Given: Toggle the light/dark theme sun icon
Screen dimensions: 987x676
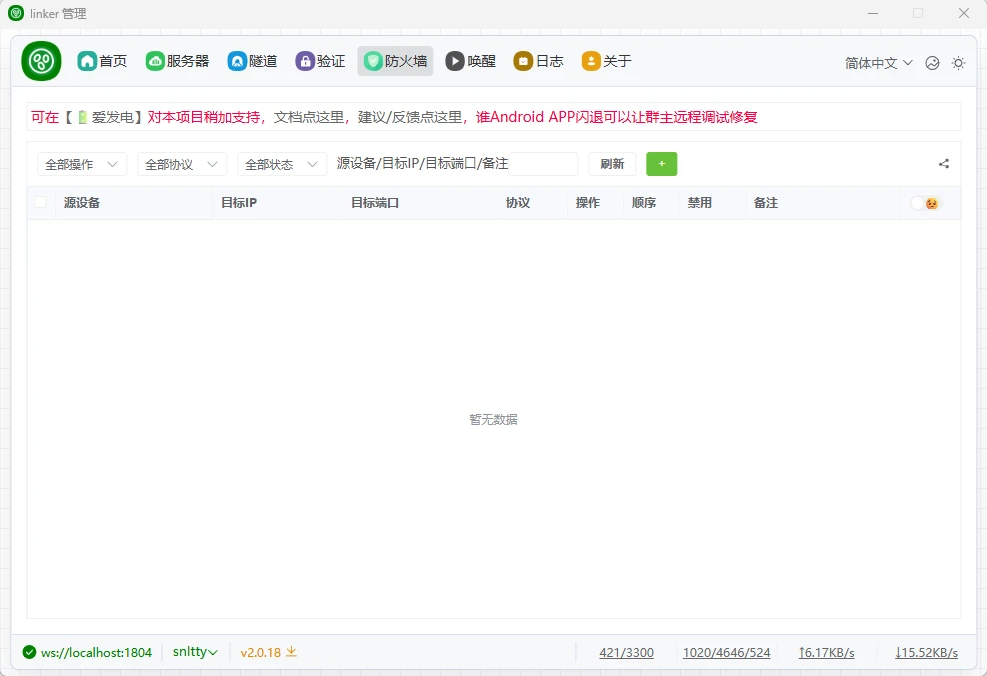Looking at the screenshot, I should [958, 63].
